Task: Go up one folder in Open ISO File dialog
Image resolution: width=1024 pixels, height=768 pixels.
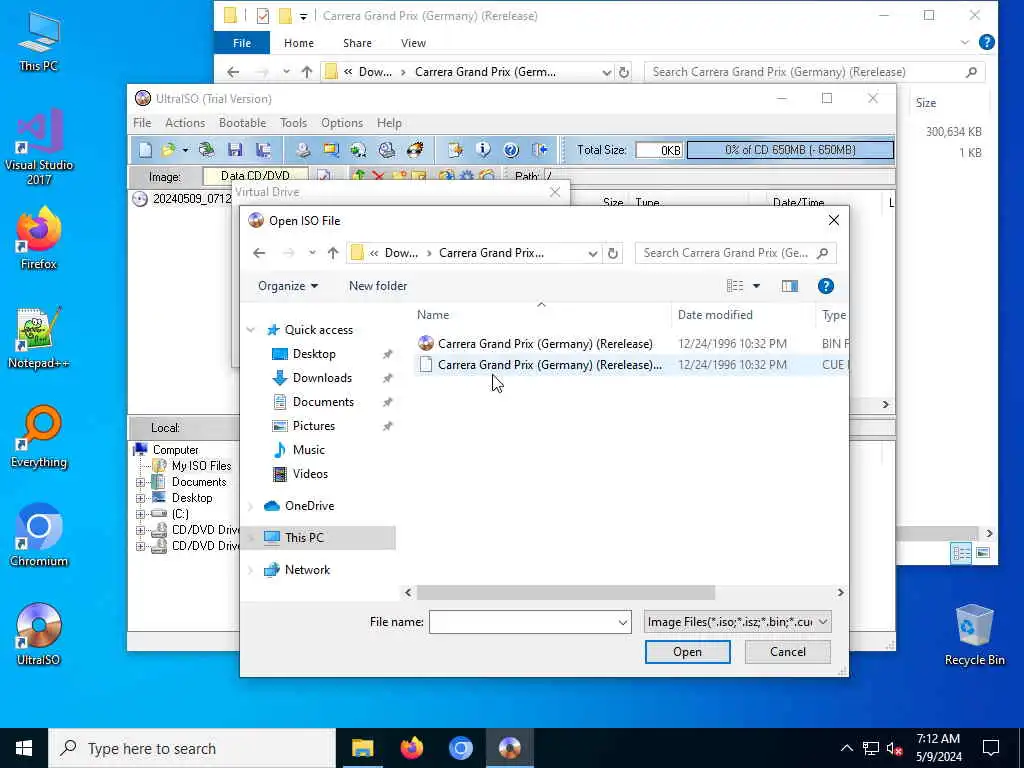Action: [x=333, y=253]
